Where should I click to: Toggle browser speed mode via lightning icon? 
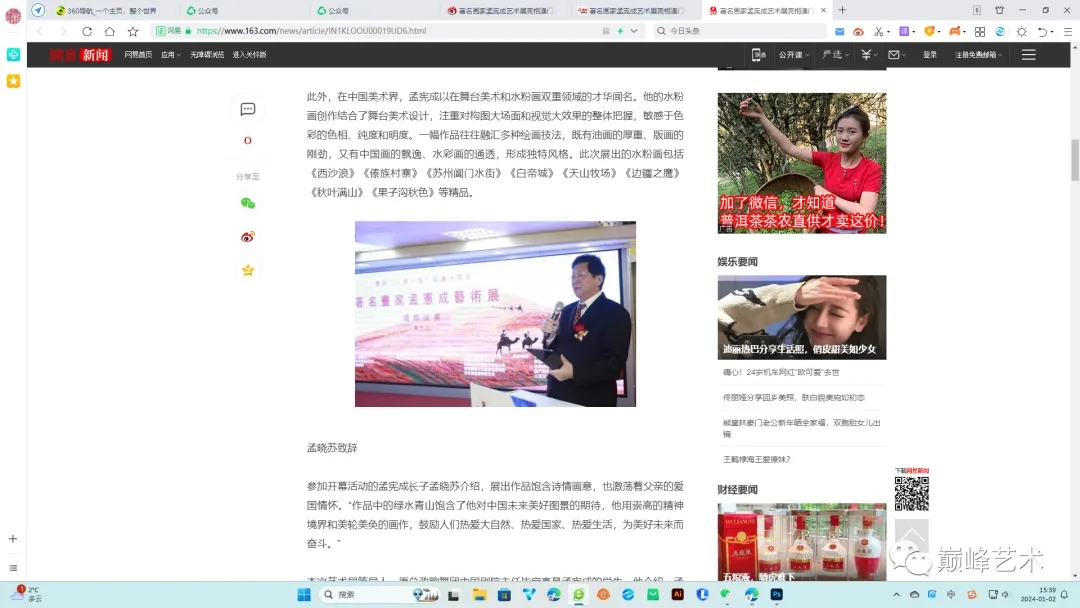click(620, 30)
